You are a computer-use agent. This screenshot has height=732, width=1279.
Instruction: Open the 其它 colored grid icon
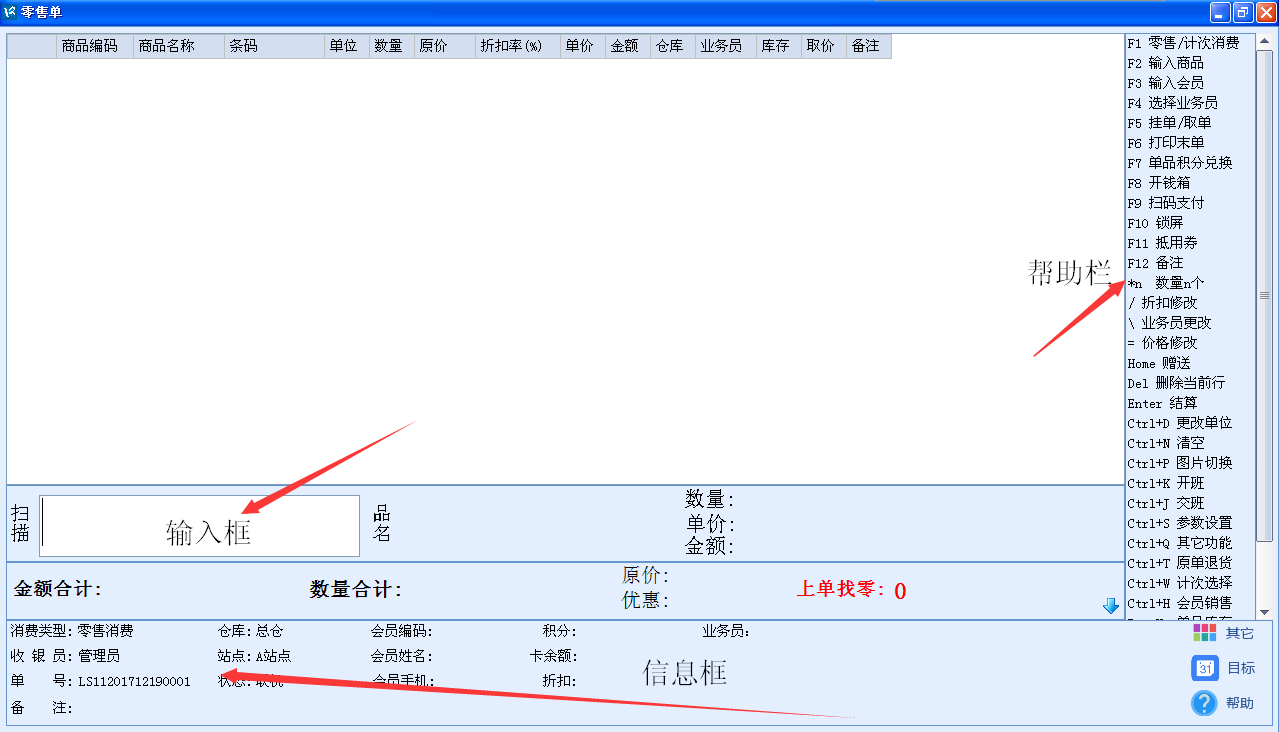(1204, 632)
